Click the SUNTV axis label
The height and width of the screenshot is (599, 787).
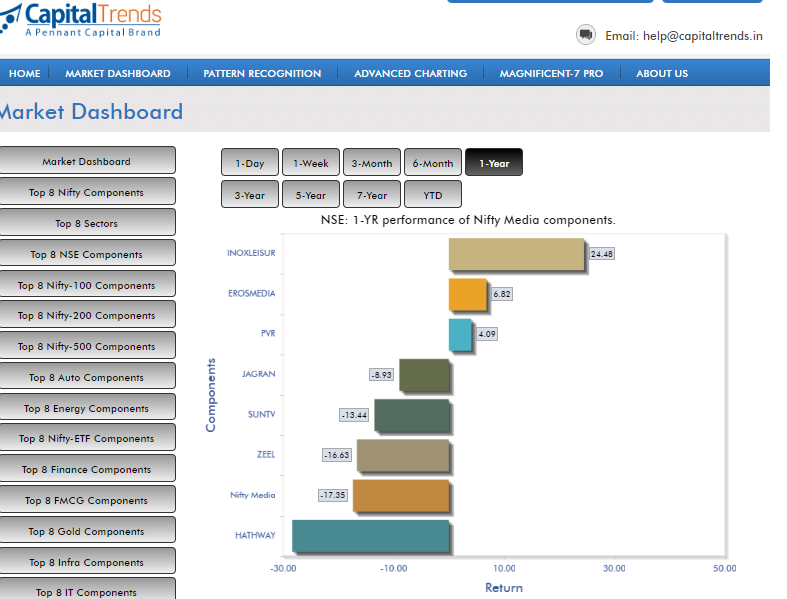tap(261, 414)
